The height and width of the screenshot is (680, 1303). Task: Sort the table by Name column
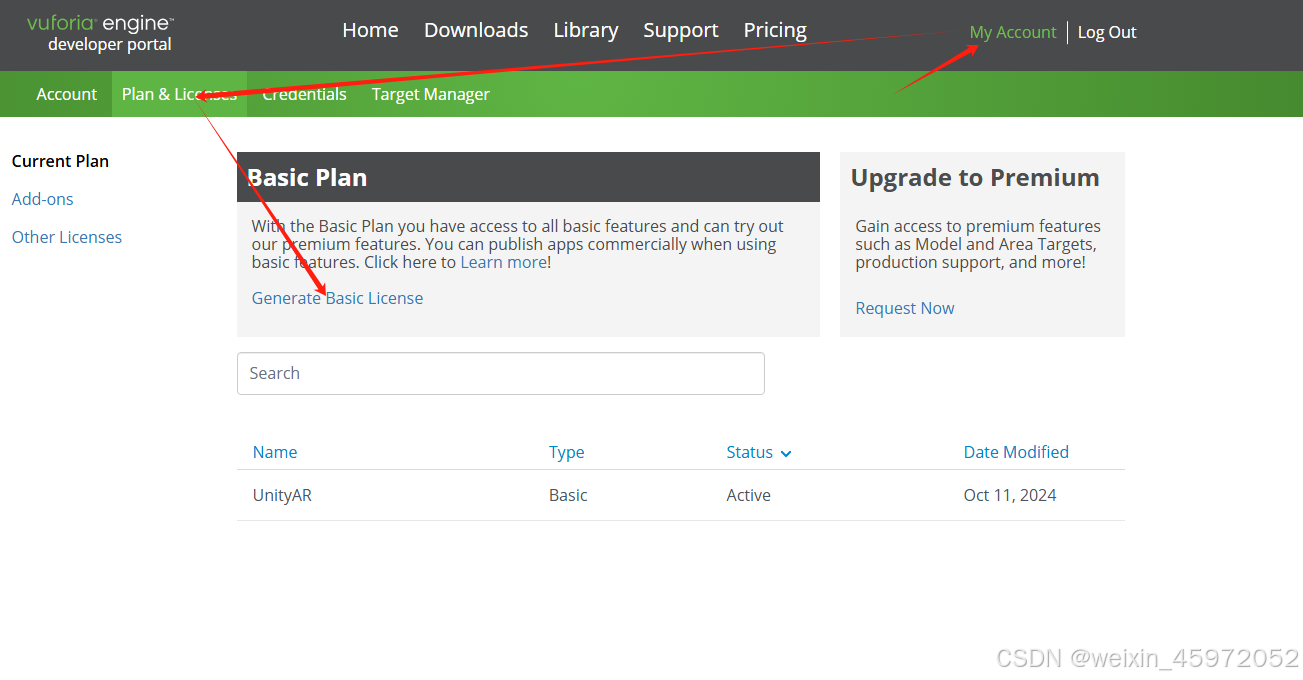(x=275, y=452)
